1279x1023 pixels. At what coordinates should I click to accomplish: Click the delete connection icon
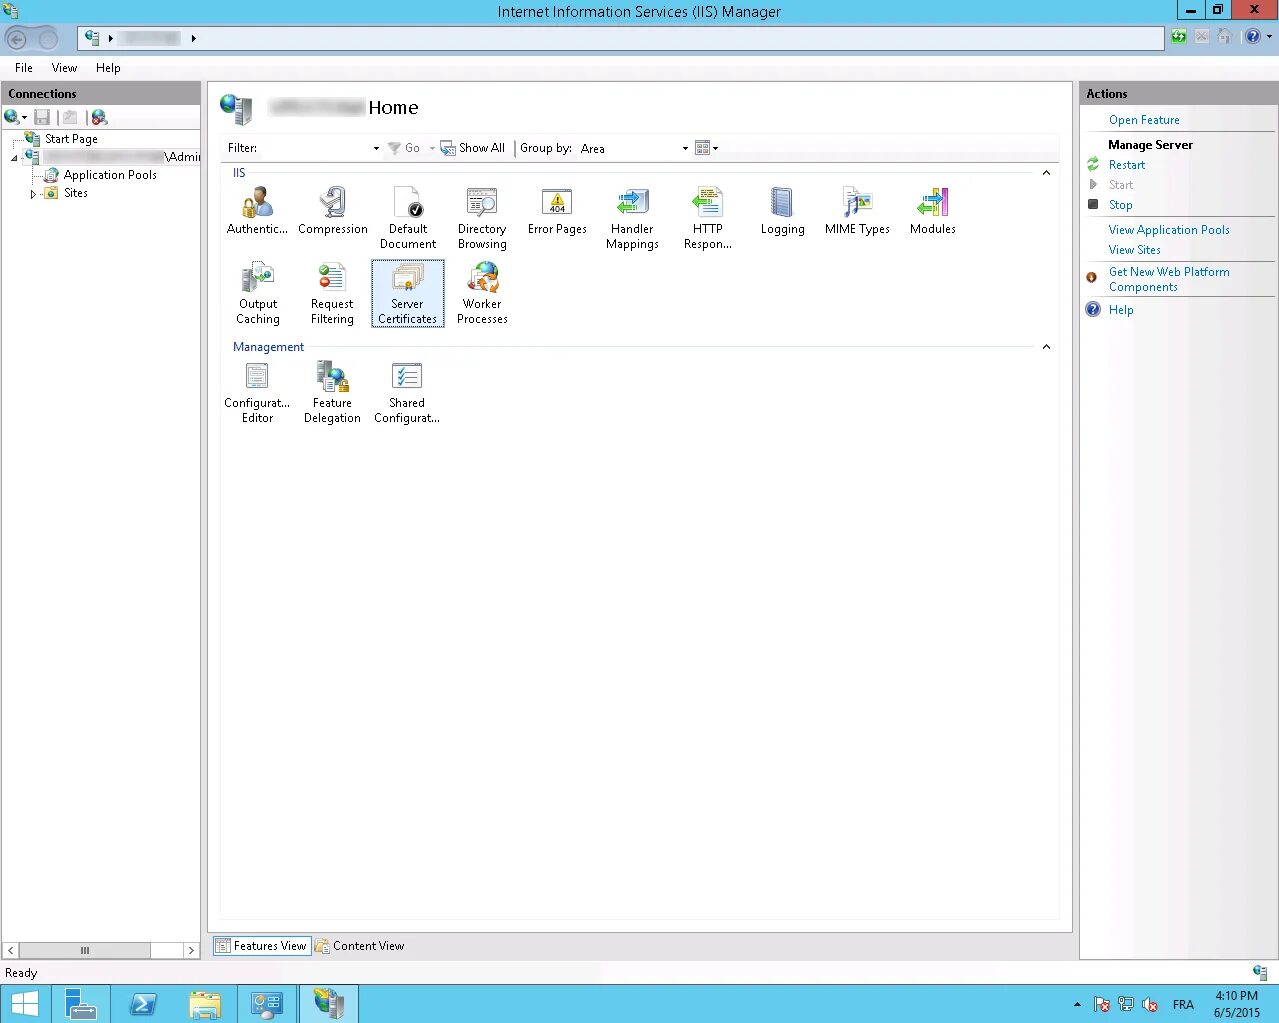[x=99, y=117]
